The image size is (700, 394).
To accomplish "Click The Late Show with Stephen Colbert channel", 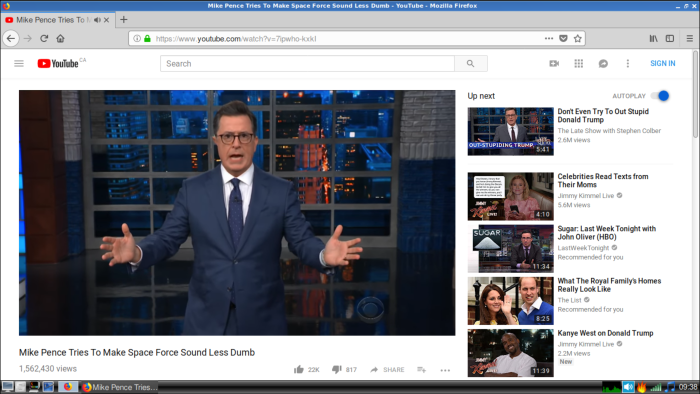I will [609, 131].
